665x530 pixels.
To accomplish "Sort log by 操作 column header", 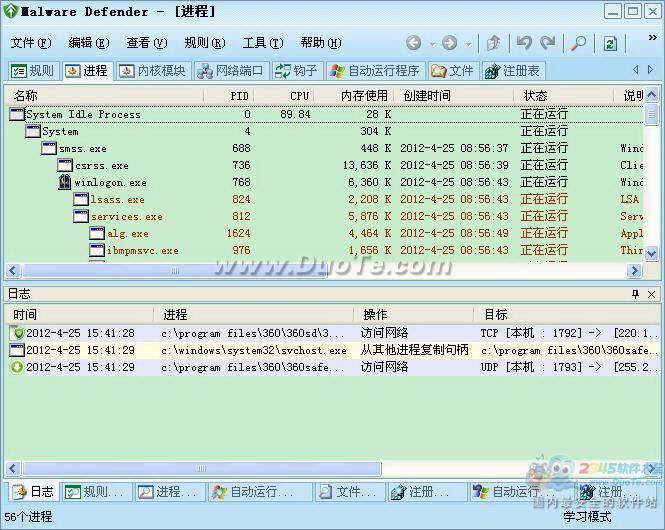I will click(414, 315).
